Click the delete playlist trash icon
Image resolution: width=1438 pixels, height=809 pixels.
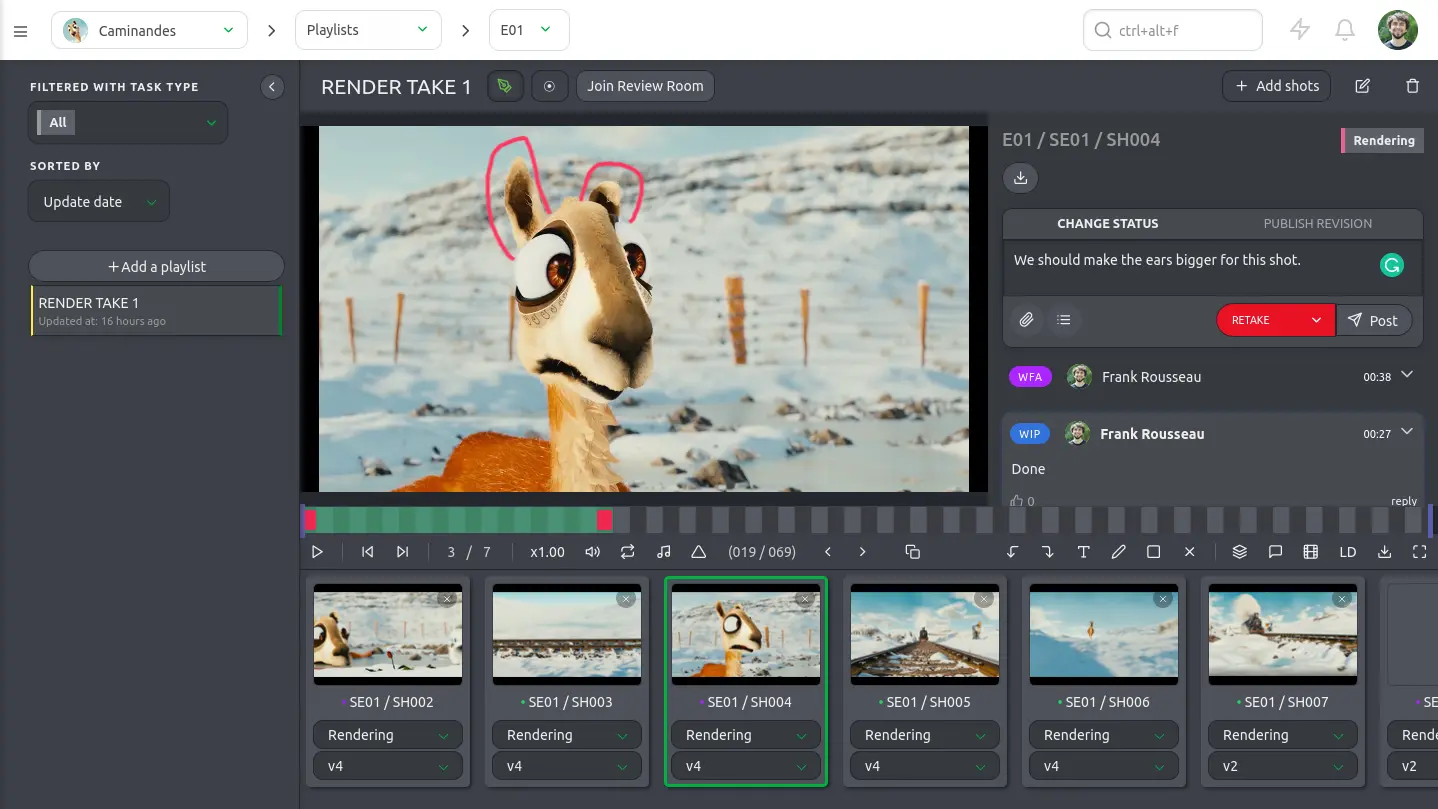[1412, 86]
